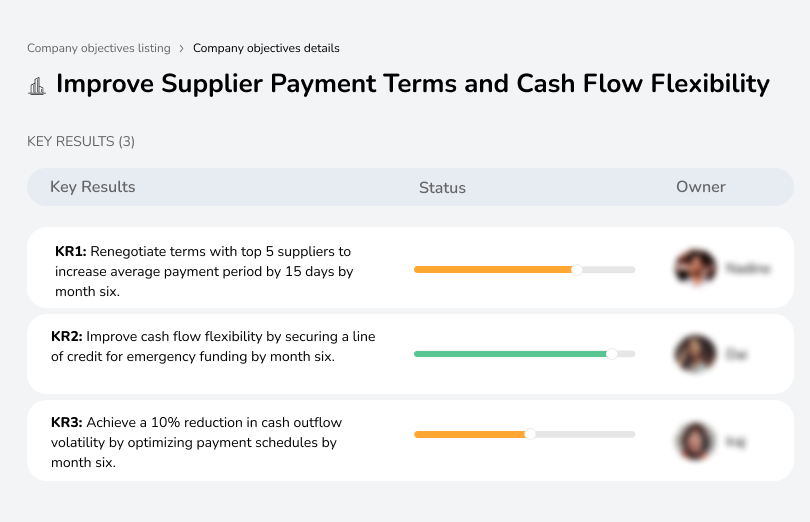Click the KR1 orange progress slider handle

577,270
